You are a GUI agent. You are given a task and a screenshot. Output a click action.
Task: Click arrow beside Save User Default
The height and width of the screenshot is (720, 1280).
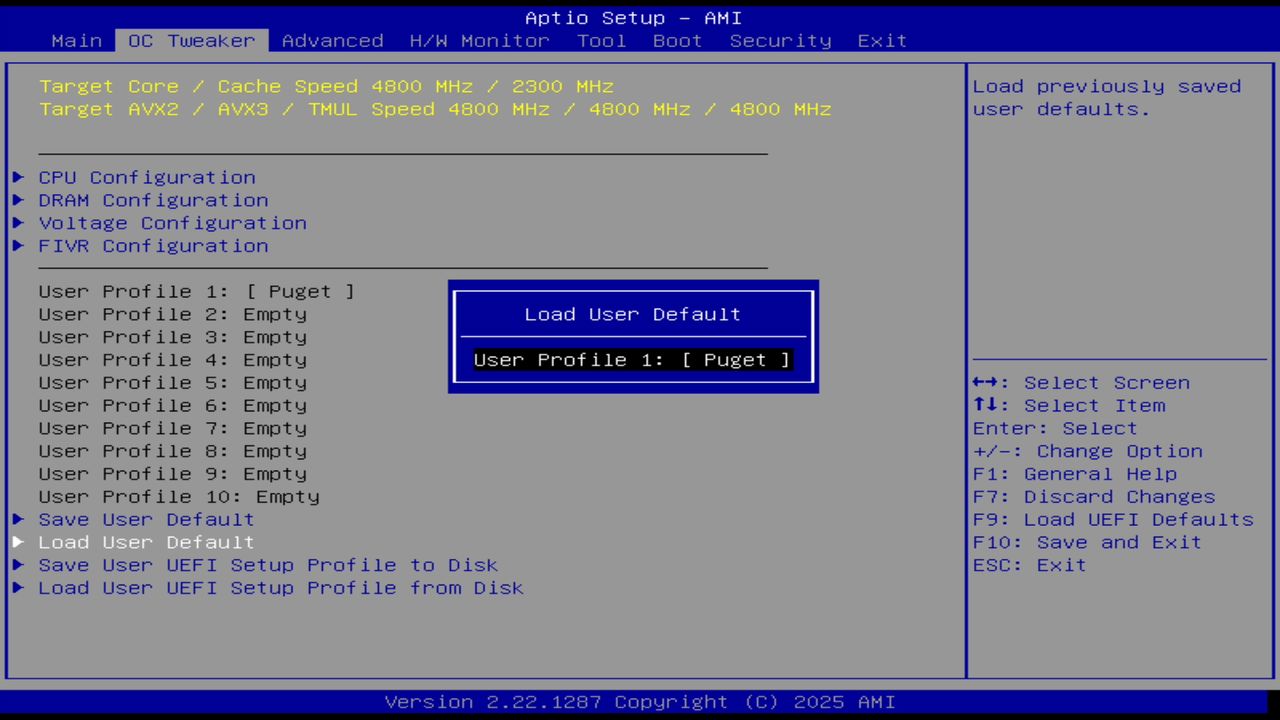(19, 520)
